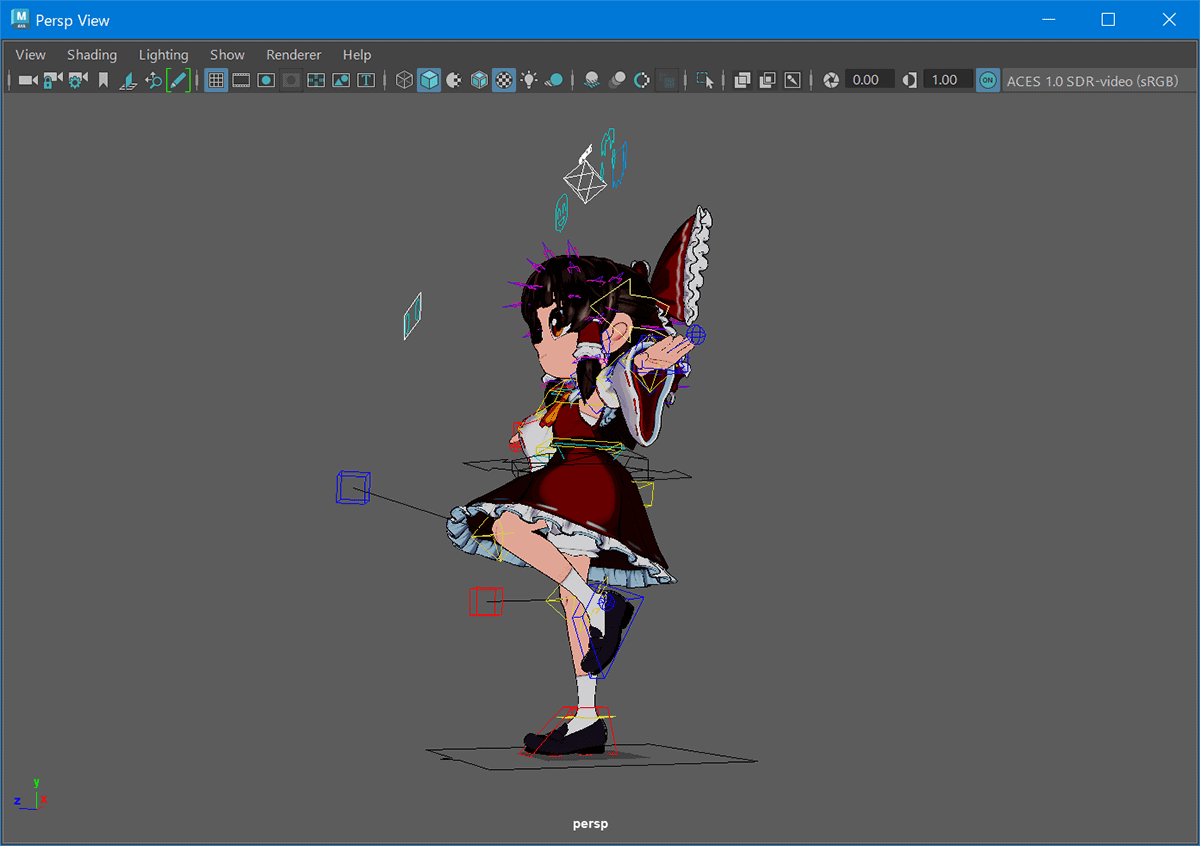Click the Exposure value field 0.00
Screen dimensions: 1200x846
(867, 80)
